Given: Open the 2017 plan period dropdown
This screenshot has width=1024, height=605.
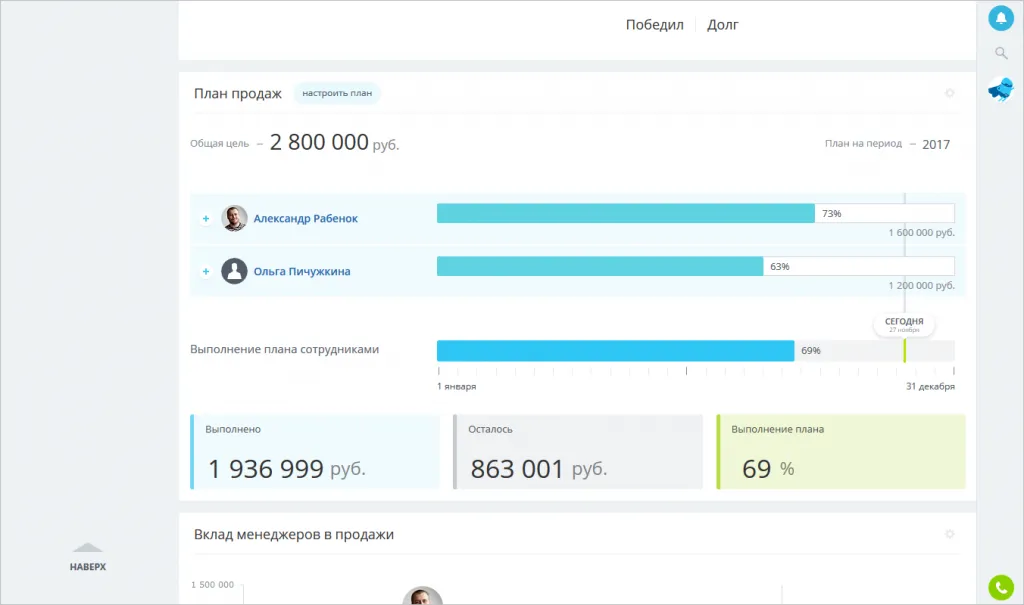Looking at the screenshot, I should coord(936,144).
